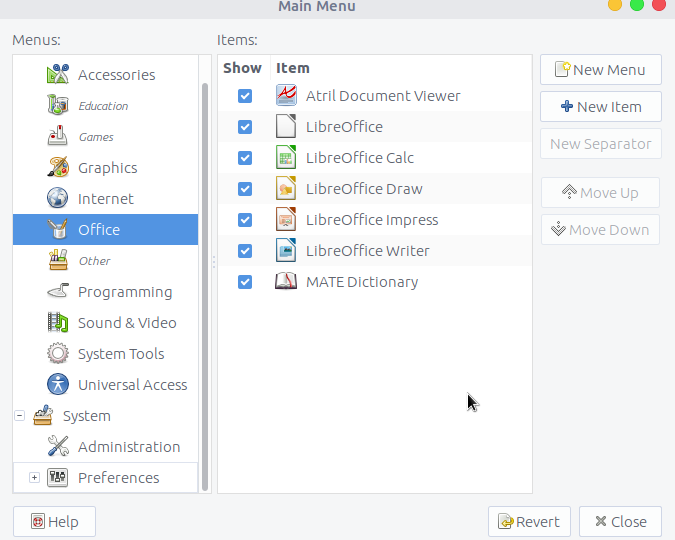Image resolution: width=675 pixels, height=540 pixels.
Task: Click the Office menu icon
Action: coord(58,230)
